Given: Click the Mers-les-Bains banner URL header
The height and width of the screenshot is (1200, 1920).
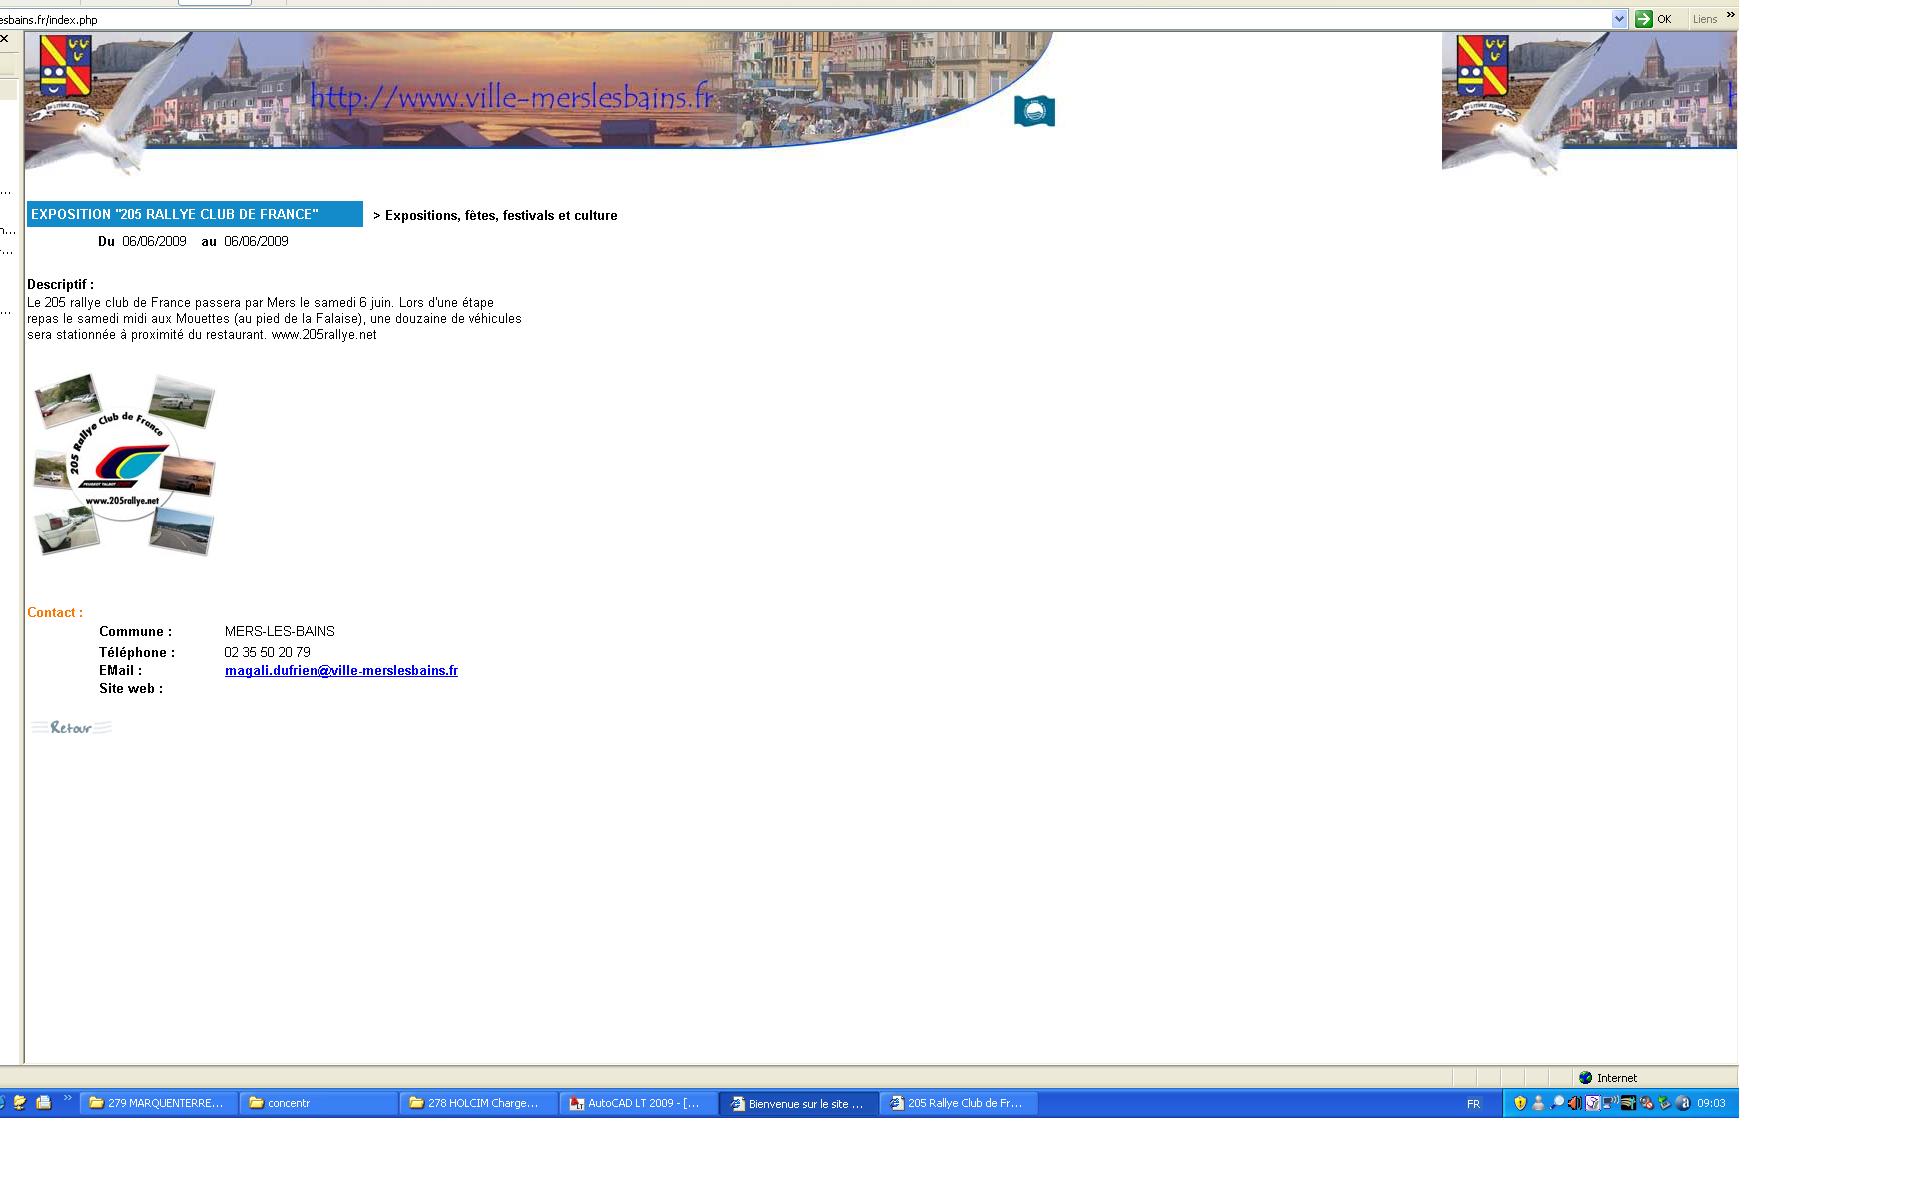Looking at the screenshot, I should pyautogui.click(x=511, y=97).
